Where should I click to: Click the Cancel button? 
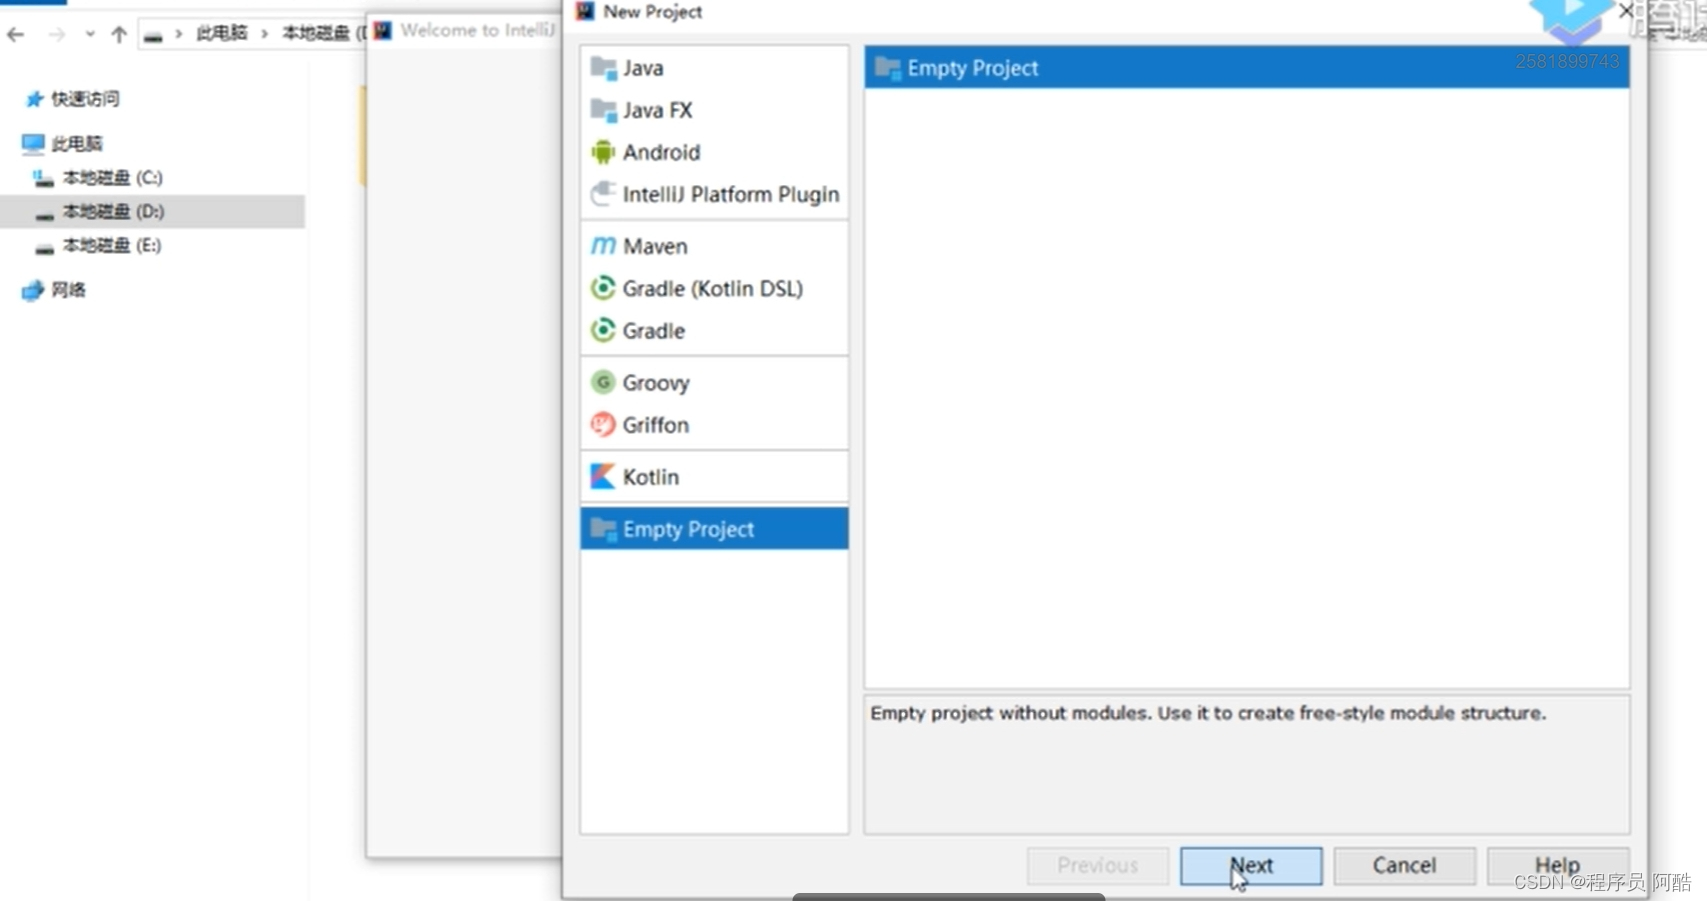1404,866
